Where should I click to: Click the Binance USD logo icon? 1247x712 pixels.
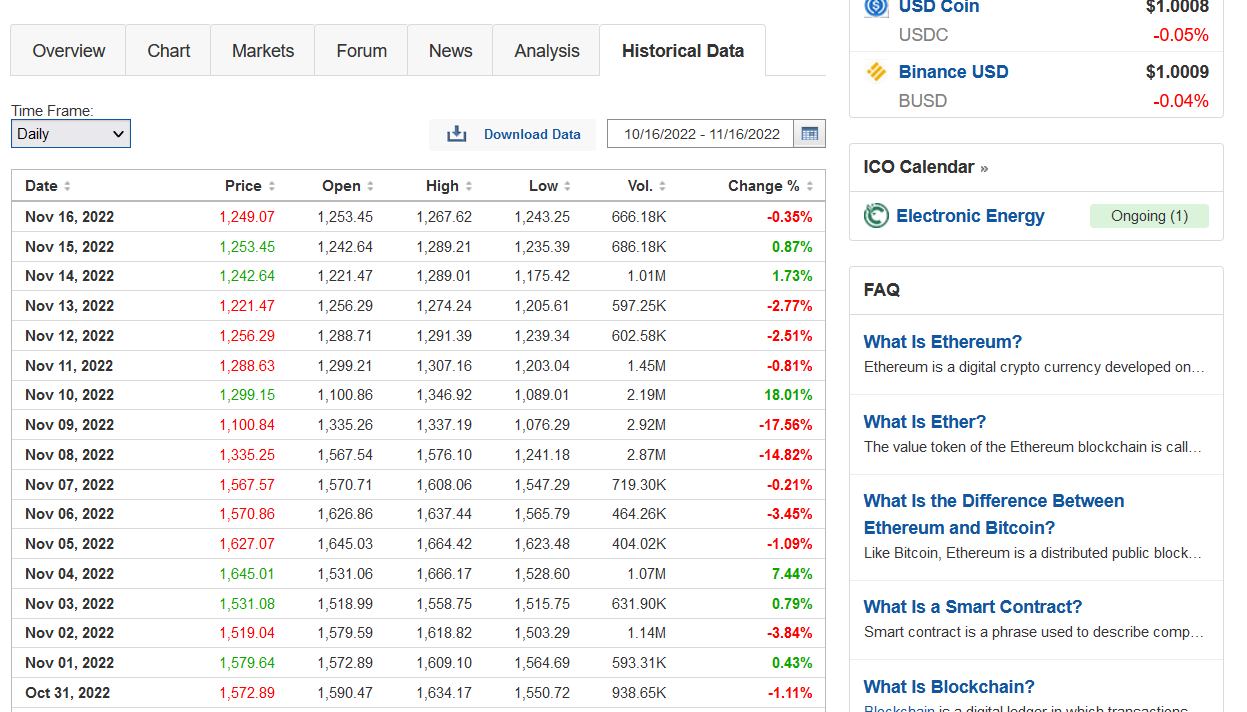coord(875,72)
